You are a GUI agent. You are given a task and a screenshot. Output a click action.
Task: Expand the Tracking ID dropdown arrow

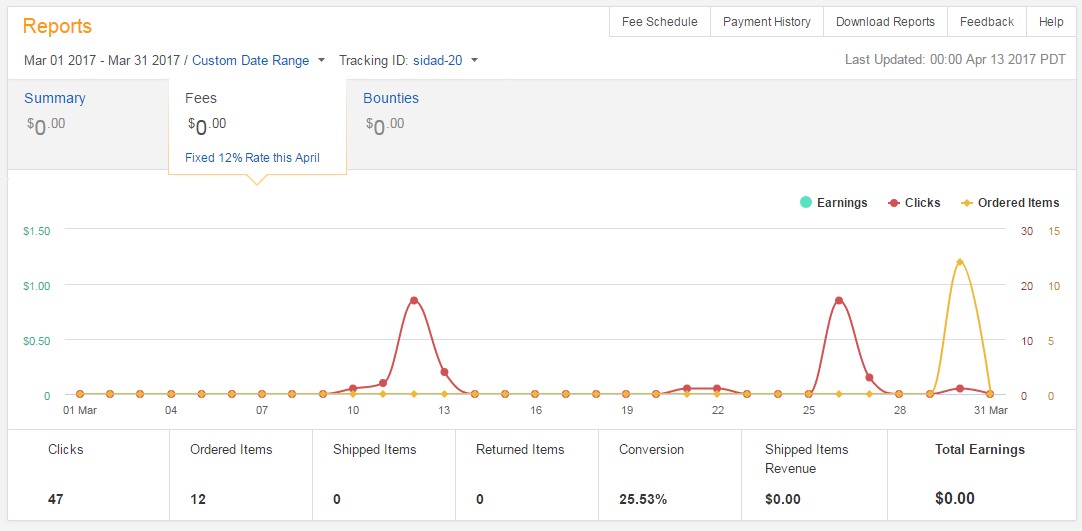coord(475,60)
